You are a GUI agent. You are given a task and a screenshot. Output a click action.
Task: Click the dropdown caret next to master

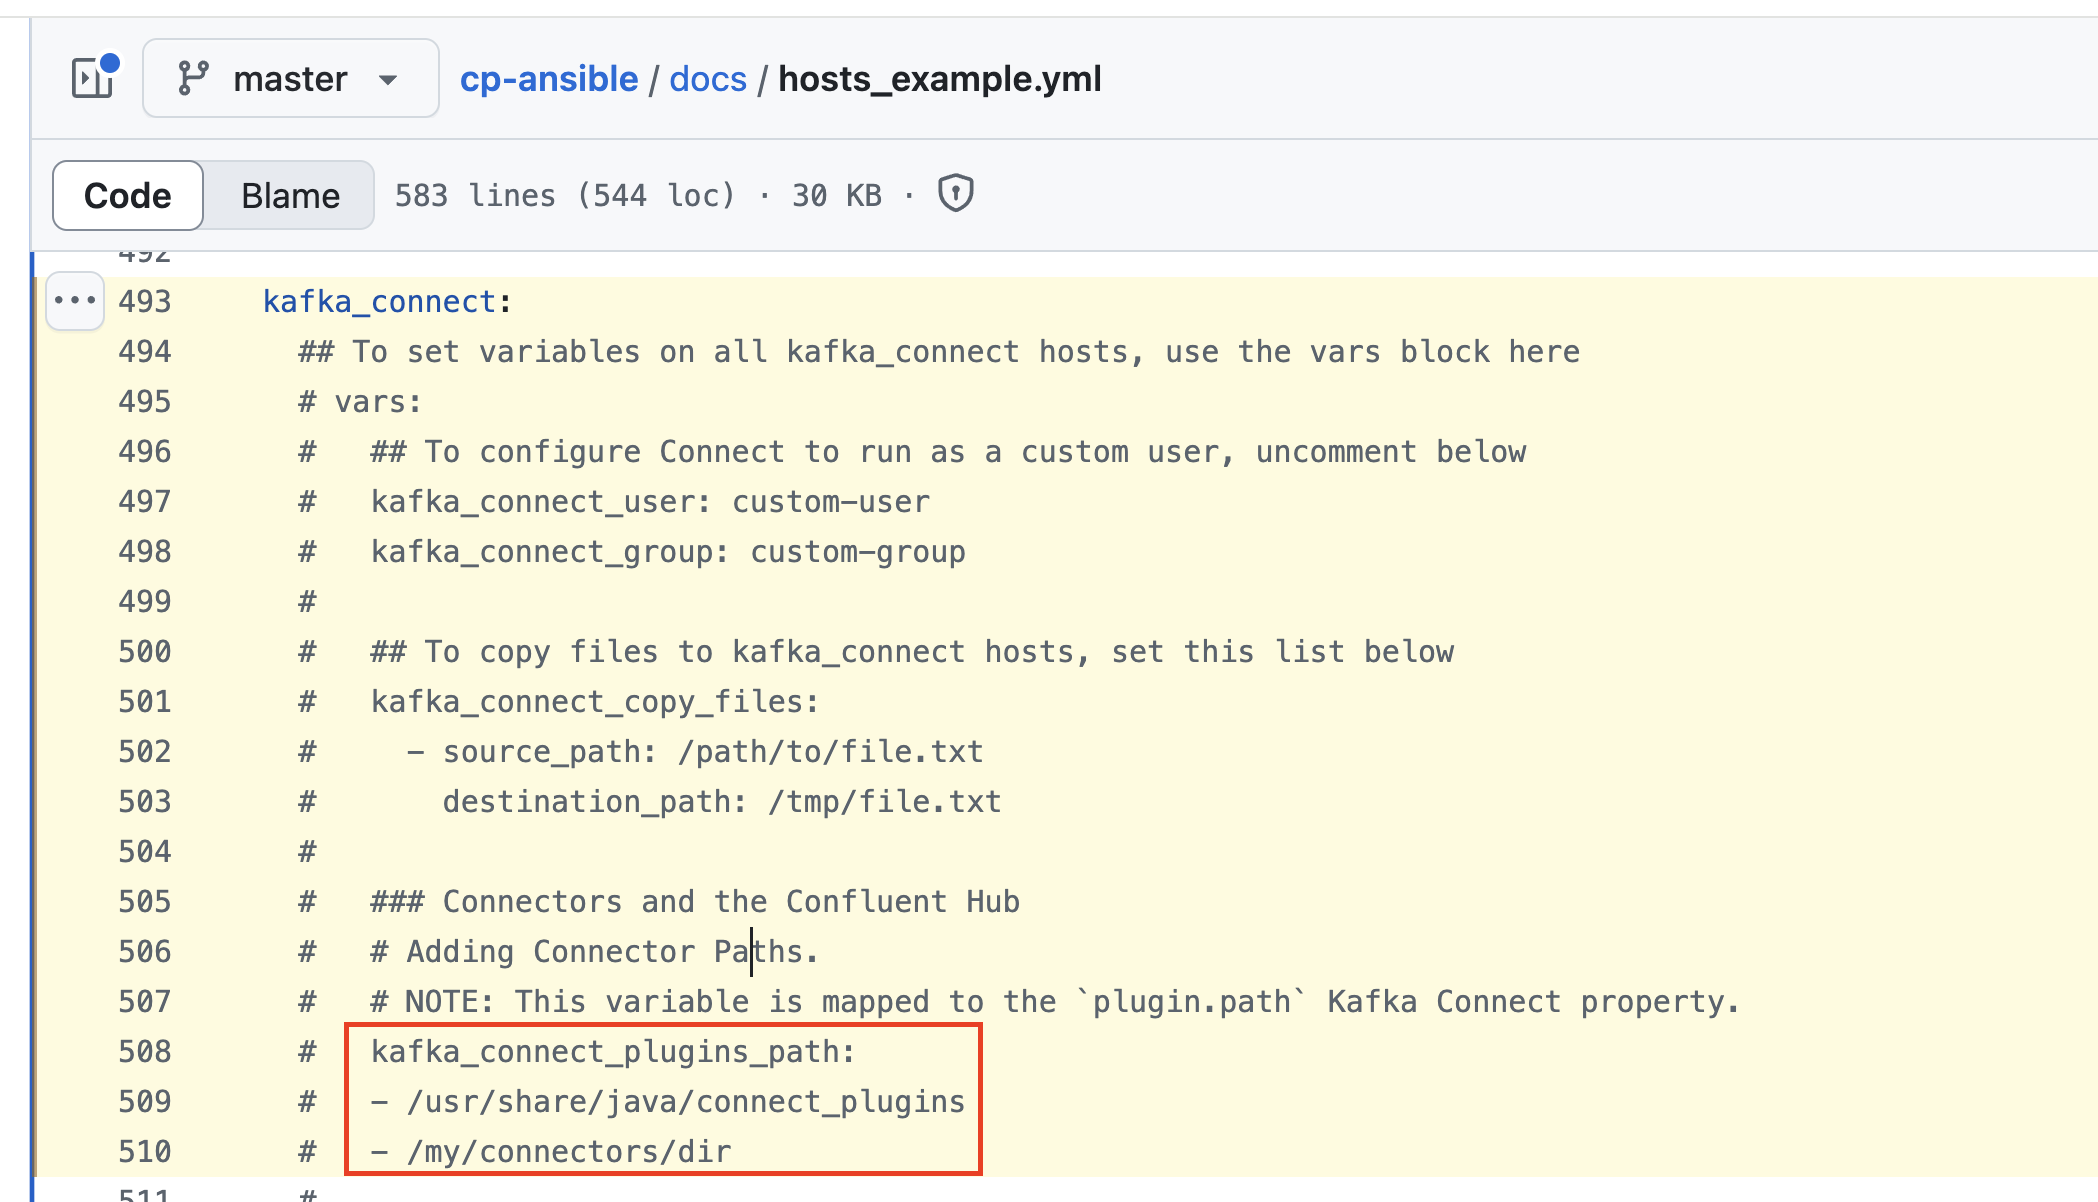(x=390, y=79)
